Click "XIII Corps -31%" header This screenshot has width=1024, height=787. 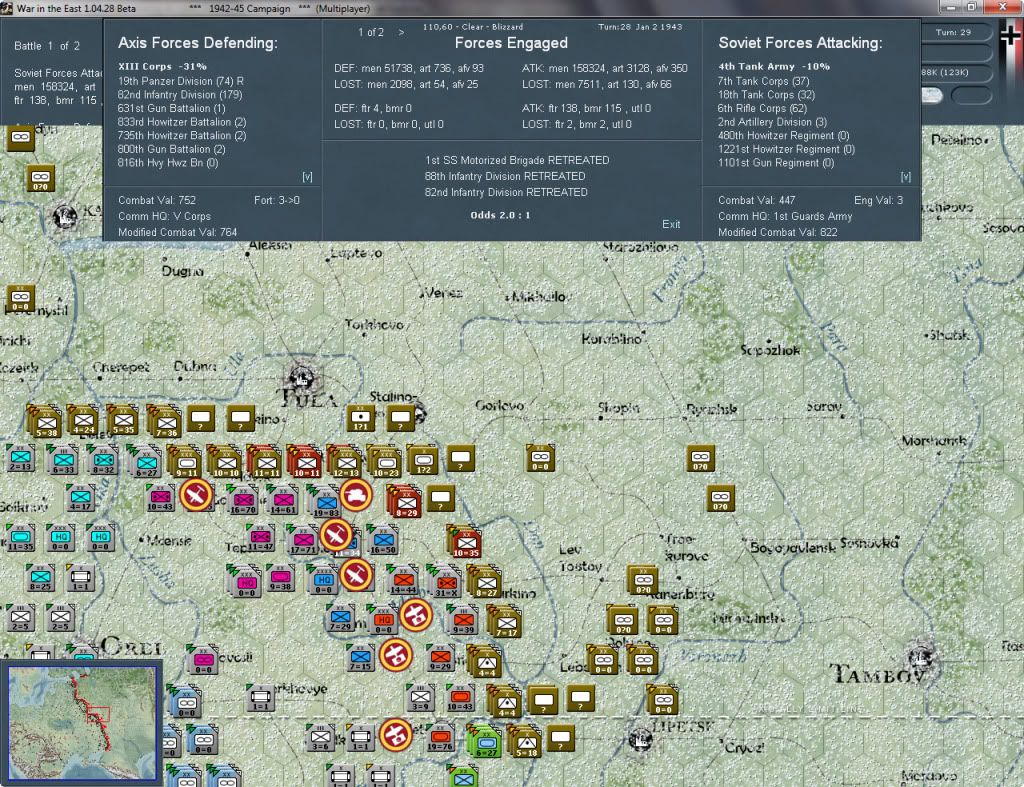point(163,67)
